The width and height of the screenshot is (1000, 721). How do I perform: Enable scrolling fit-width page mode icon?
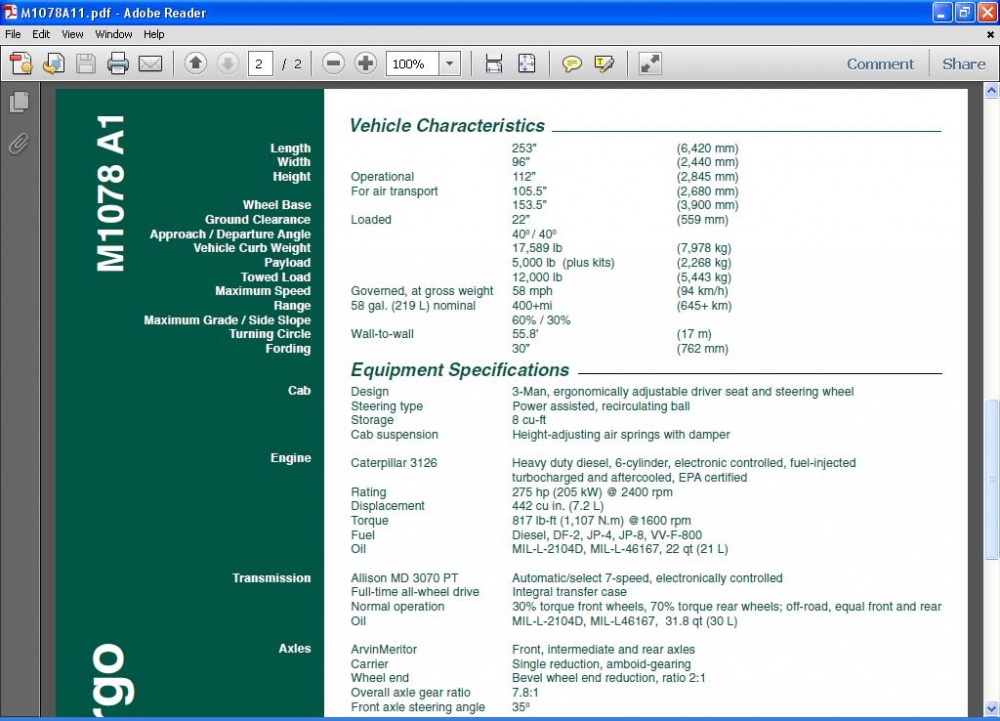494,64
